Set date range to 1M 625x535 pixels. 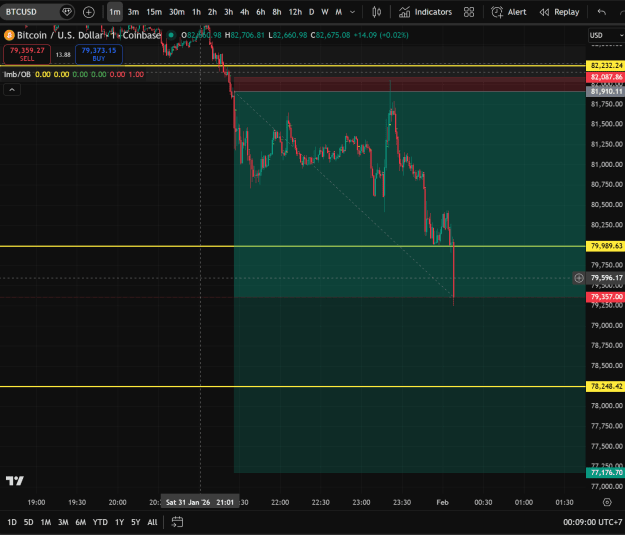[x=46, y=522]
